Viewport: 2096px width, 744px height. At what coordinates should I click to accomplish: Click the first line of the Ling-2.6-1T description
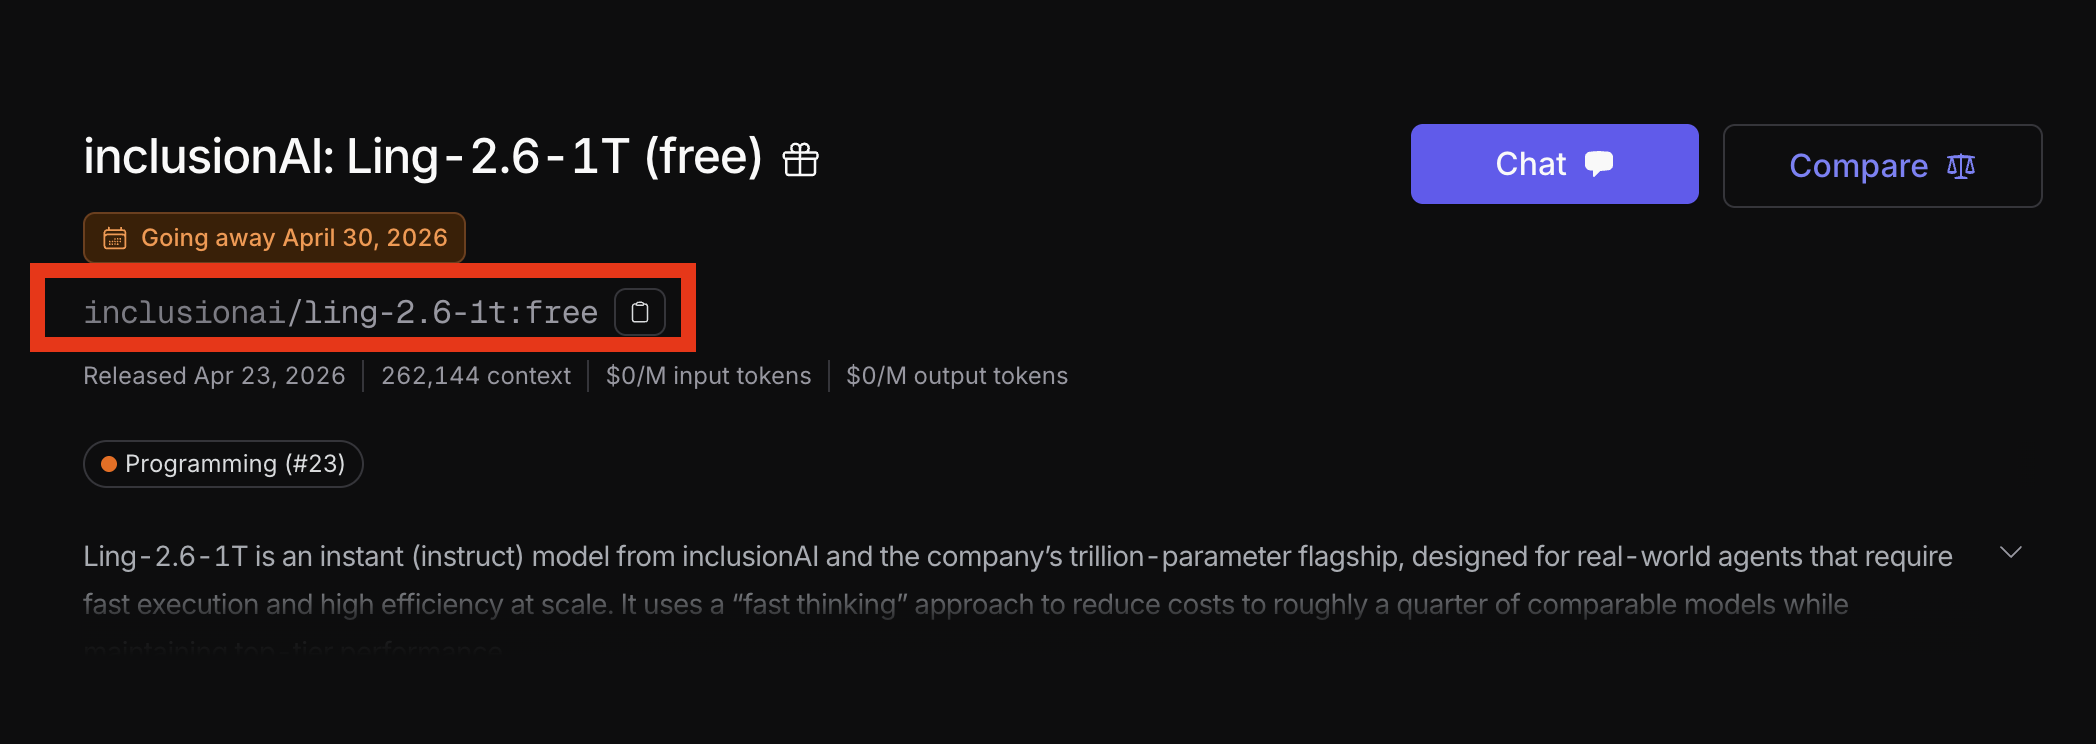(x=1017, y=556)
